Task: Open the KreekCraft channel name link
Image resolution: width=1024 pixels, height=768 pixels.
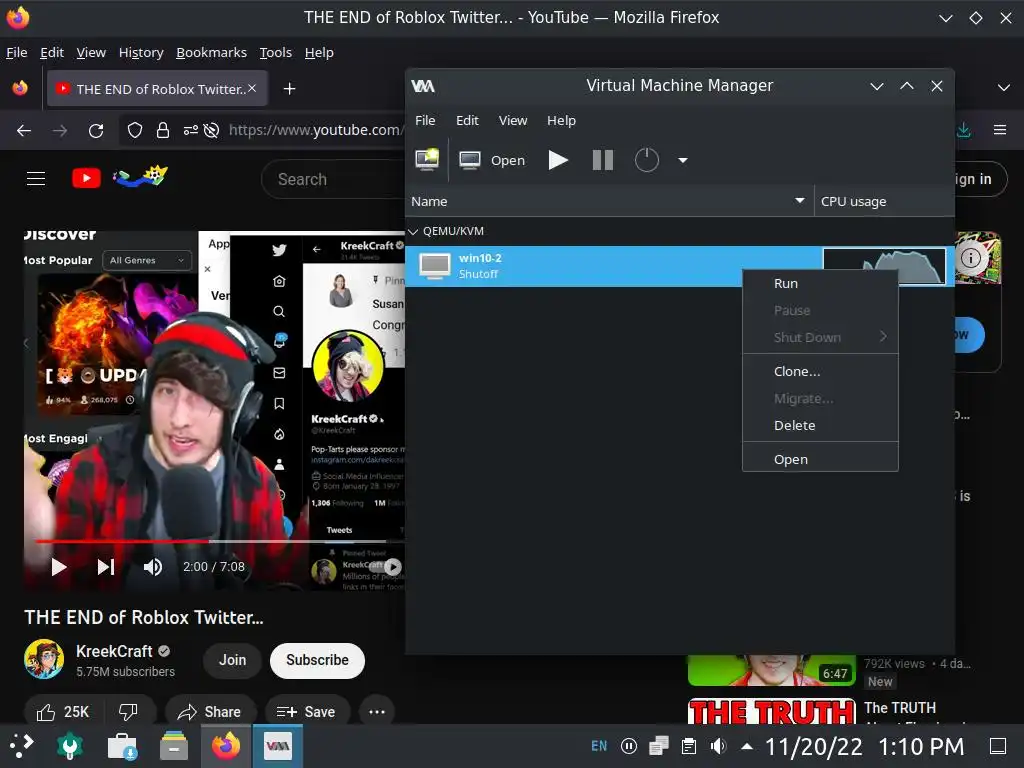Action: pyautogui.click(x=114, y=651)
